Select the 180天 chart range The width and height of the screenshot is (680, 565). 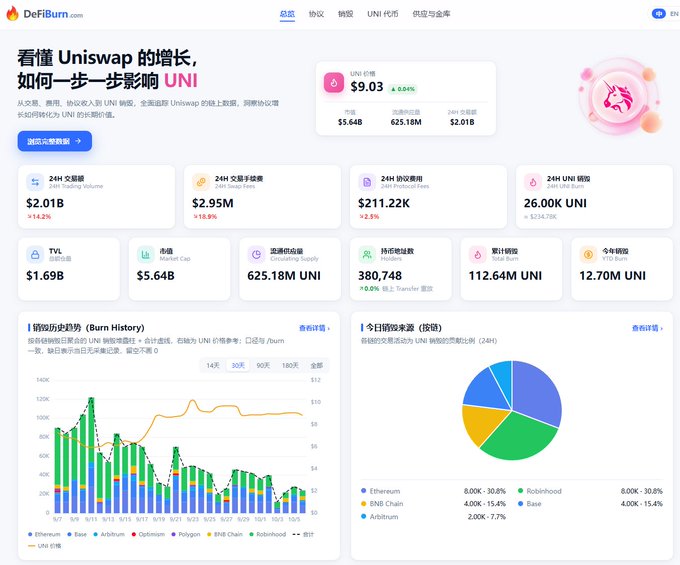(x=290, y=366)
